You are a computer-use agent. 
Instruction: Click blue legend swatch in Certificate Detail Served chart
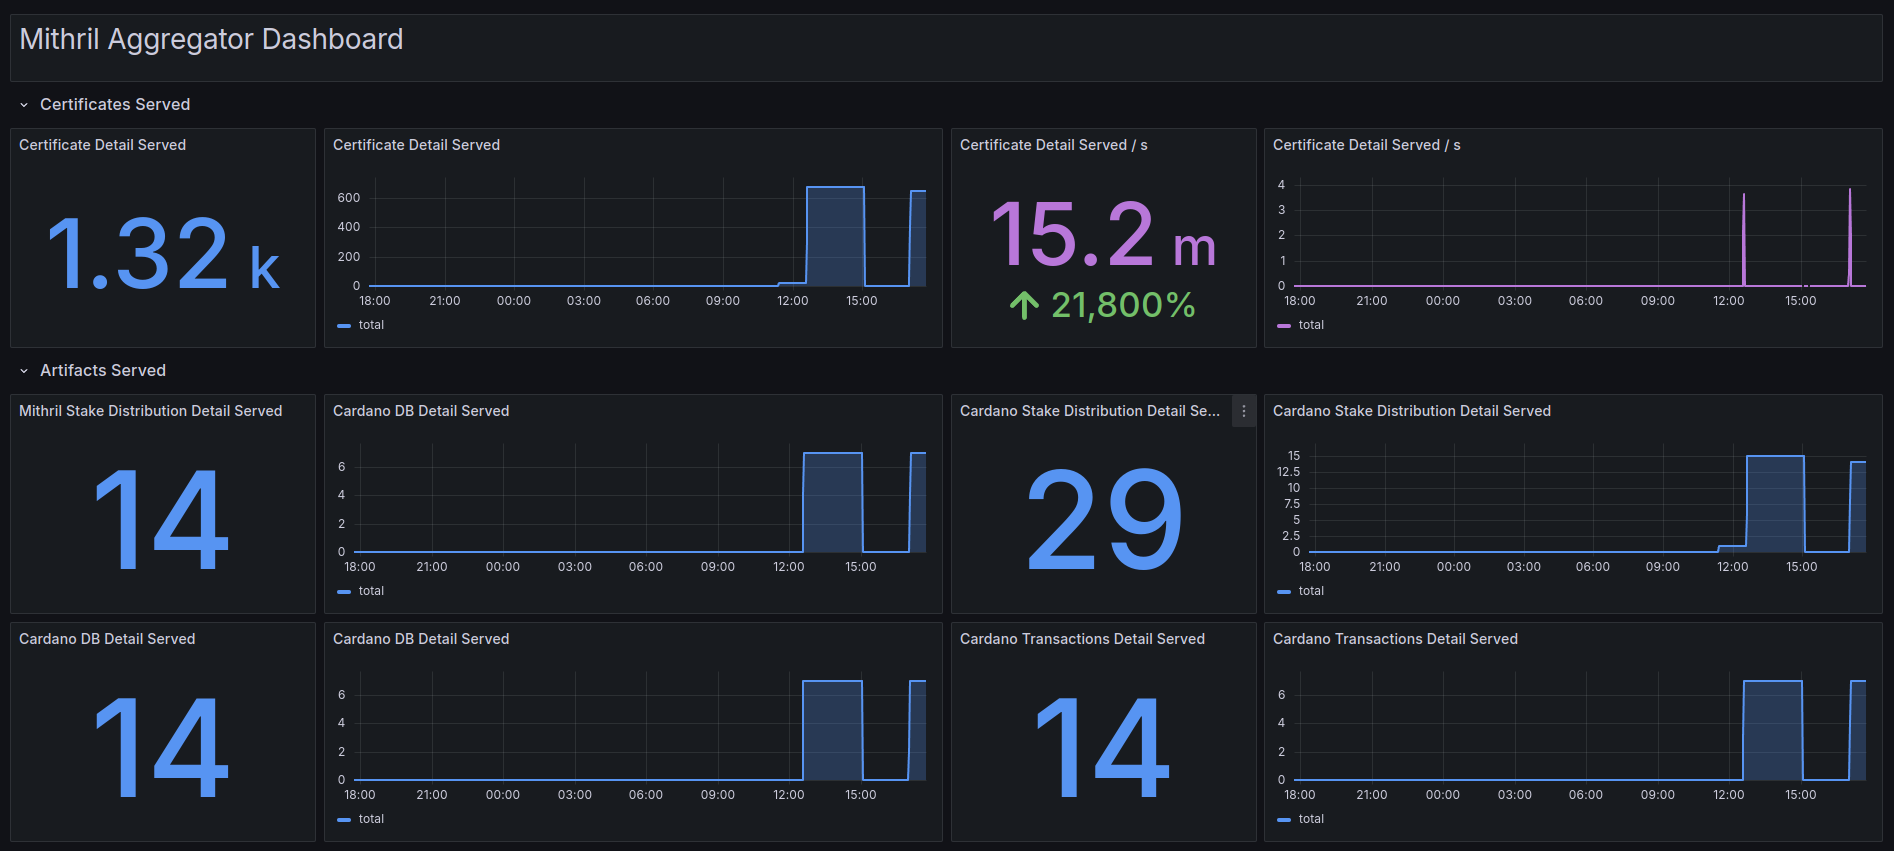(344, 326)
